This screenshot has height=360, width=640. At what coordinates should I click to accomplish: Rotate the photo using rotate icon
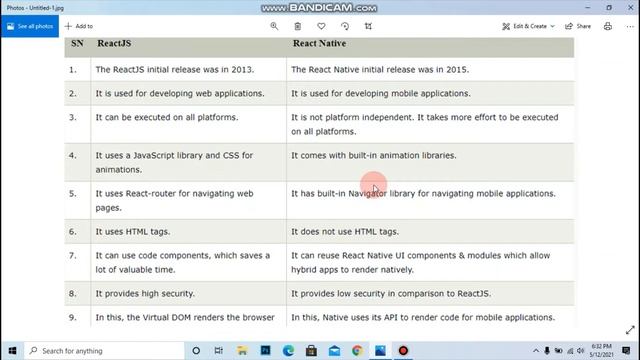click(345, 26)
